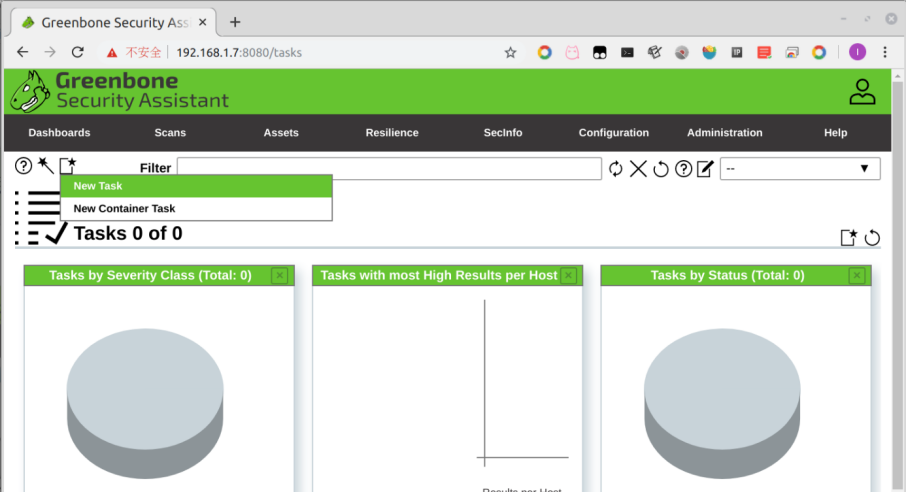The image size is (907, 493).
Task: Click the new task star-page icon
Action: tap(68, 167)
